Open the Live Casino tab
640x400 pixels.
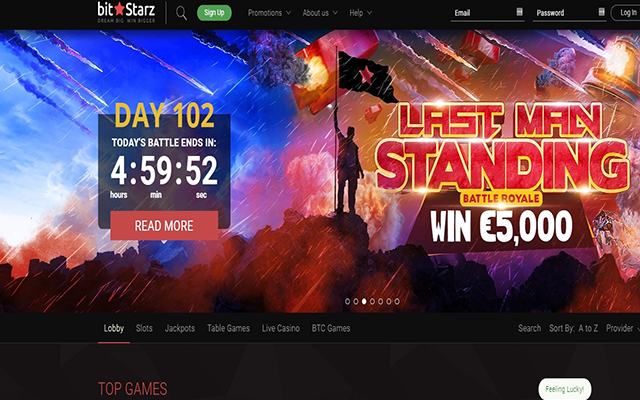tap(280, 328)
